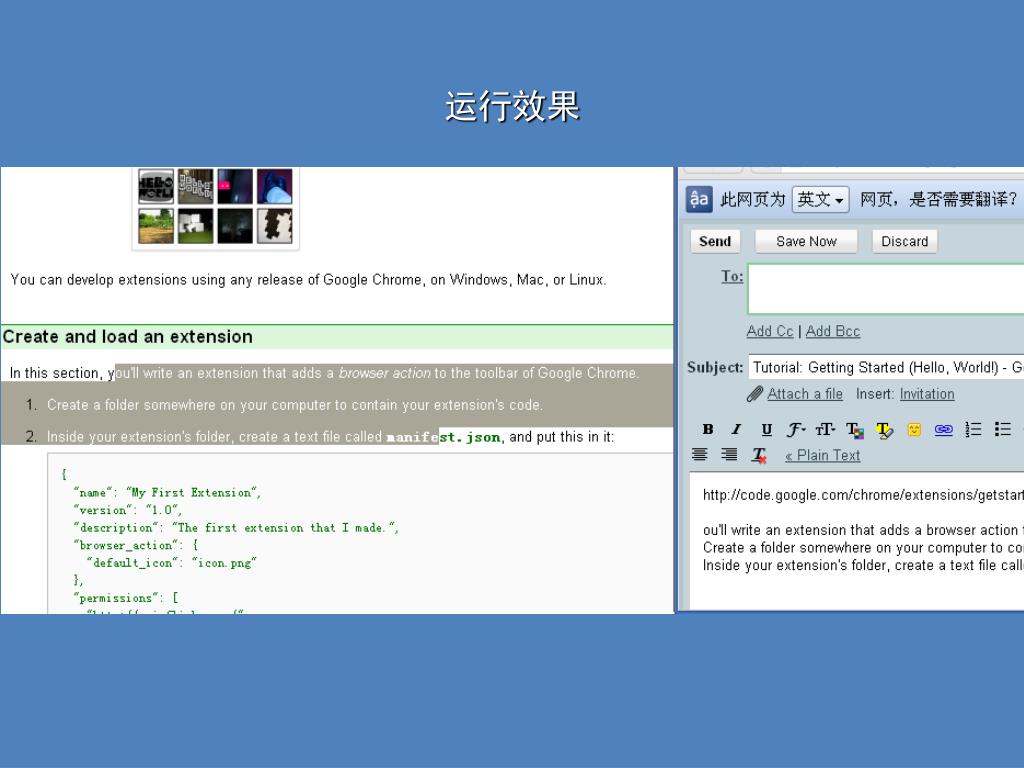Click the Send button
The image size is (1024, 768).
[x=715, y=241]
